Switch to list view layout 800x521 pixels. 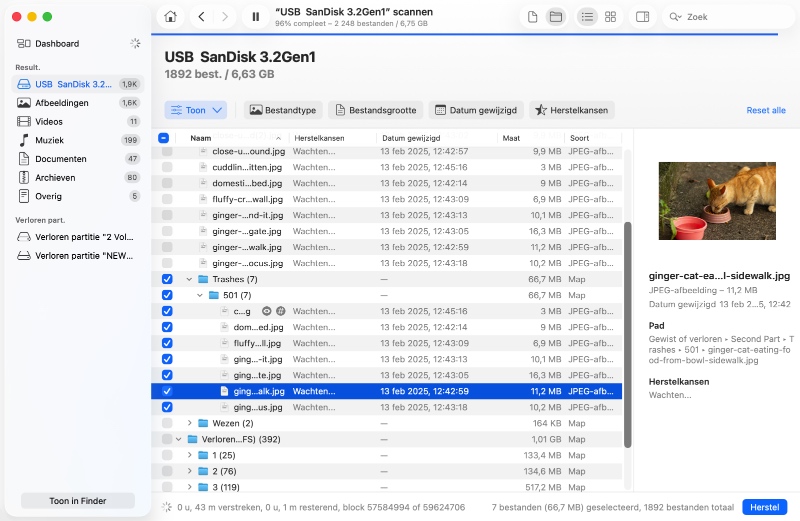click(x=587, y=17)
